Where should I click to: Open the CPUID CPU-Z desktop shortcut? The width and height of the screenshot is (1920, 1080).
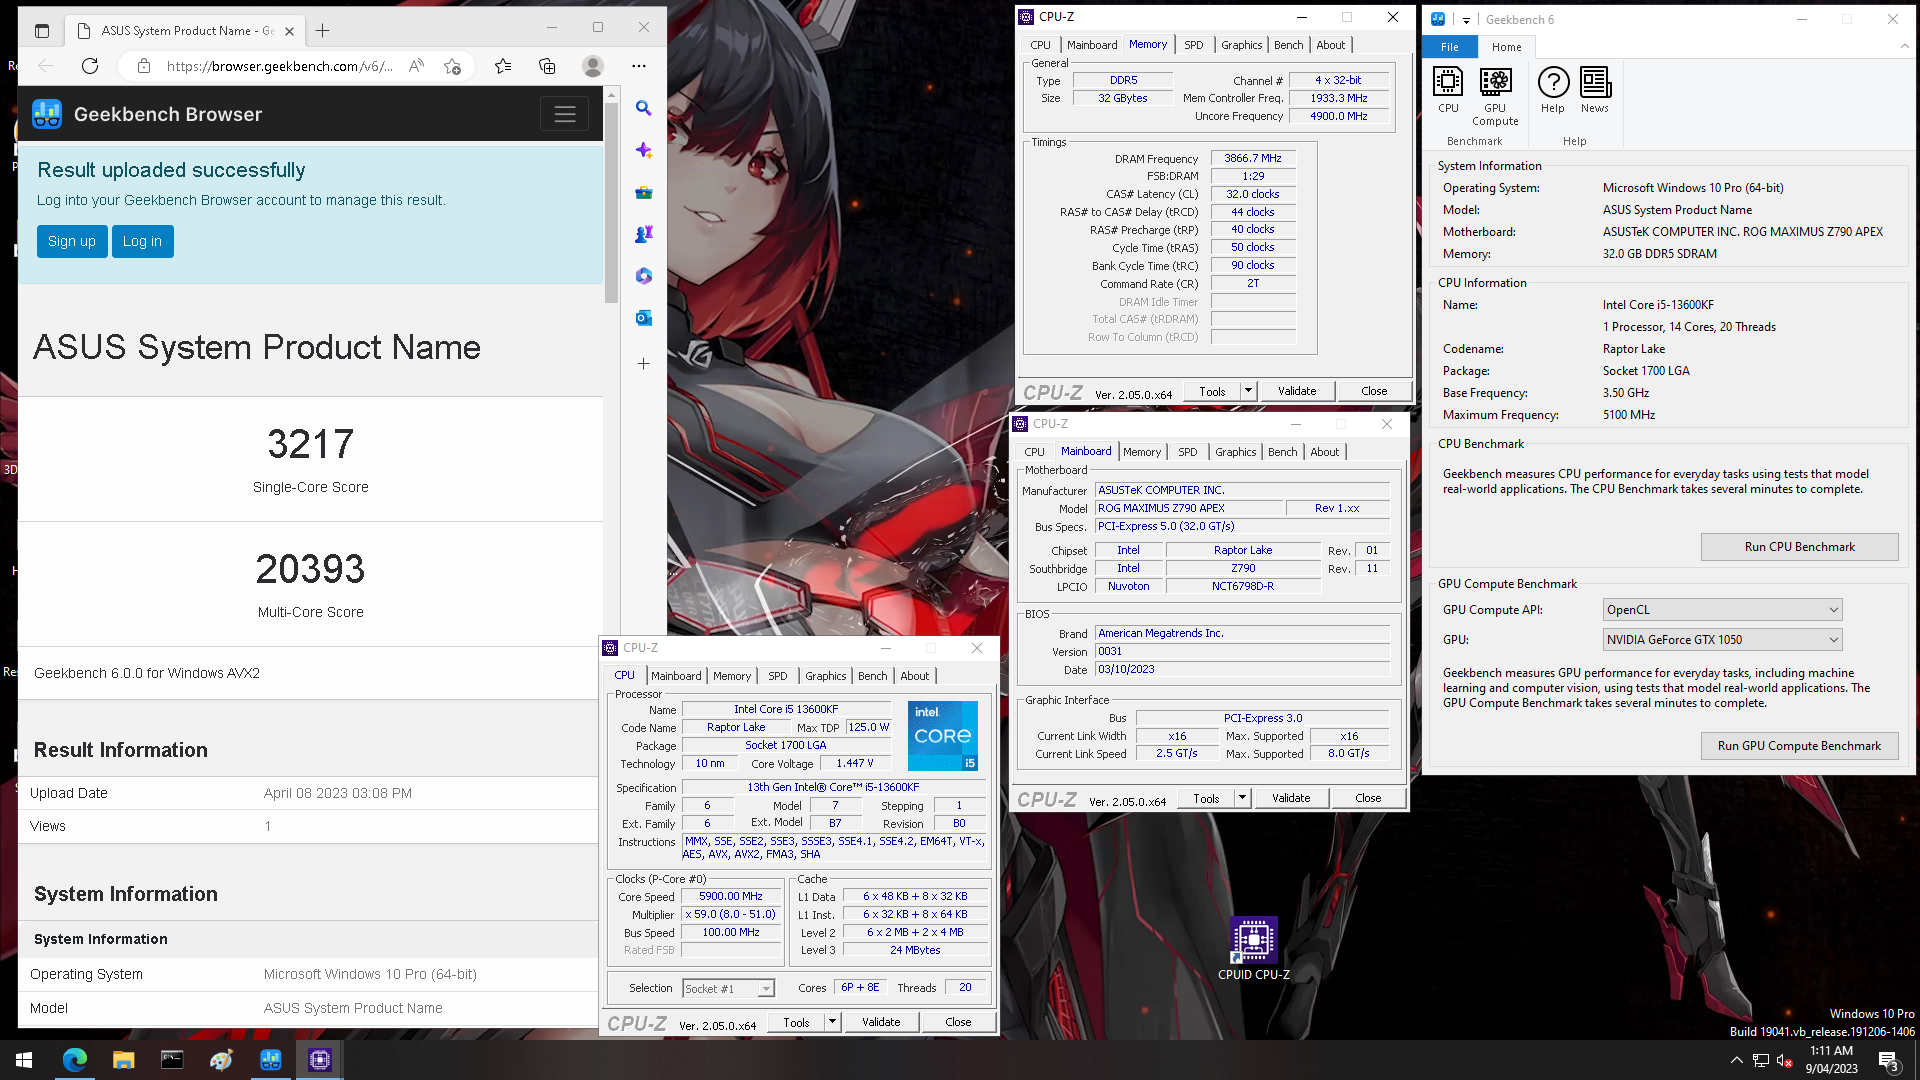tap(1253, 948)
